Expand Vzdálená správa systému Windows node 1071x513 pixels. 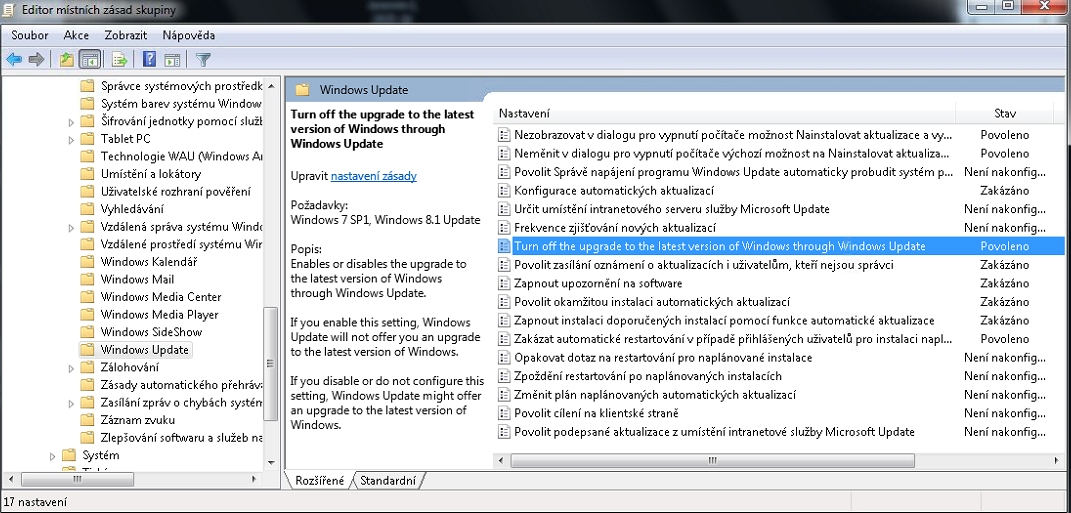72,227
